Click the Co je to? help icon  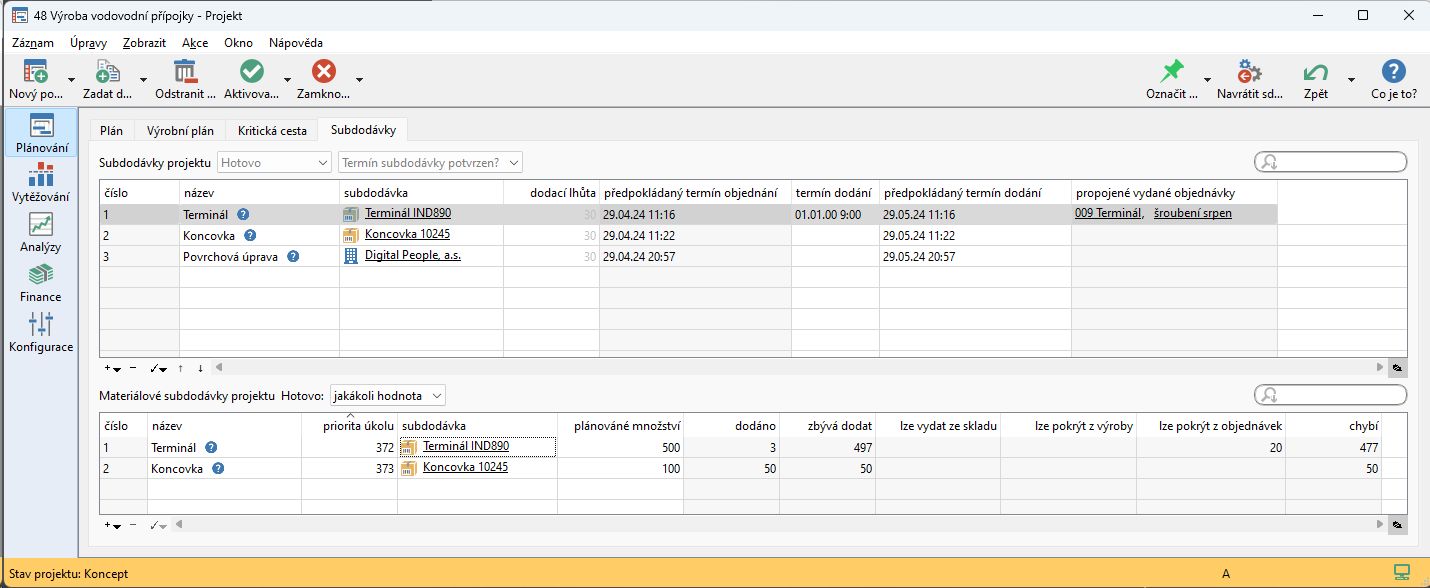1393,72
